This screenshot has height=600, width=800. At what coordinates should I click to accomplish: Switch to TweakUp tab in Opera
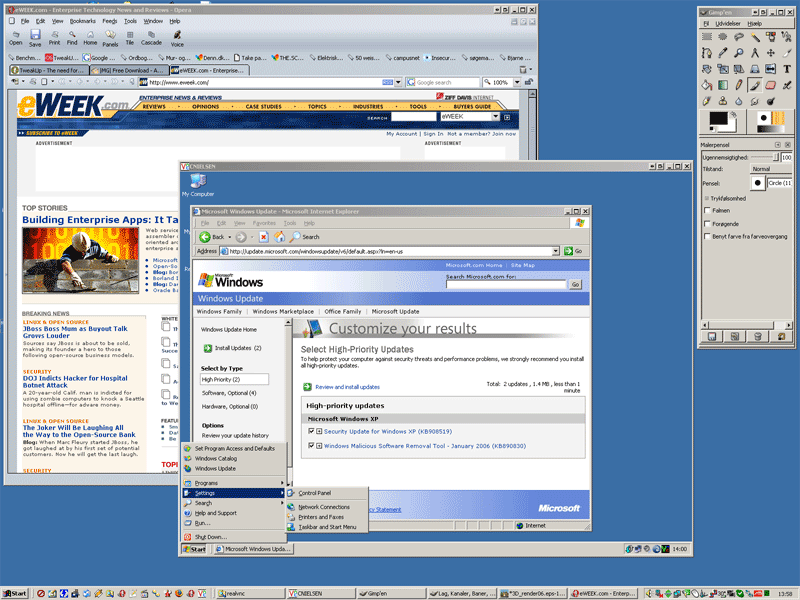click(x=49, y=70)
